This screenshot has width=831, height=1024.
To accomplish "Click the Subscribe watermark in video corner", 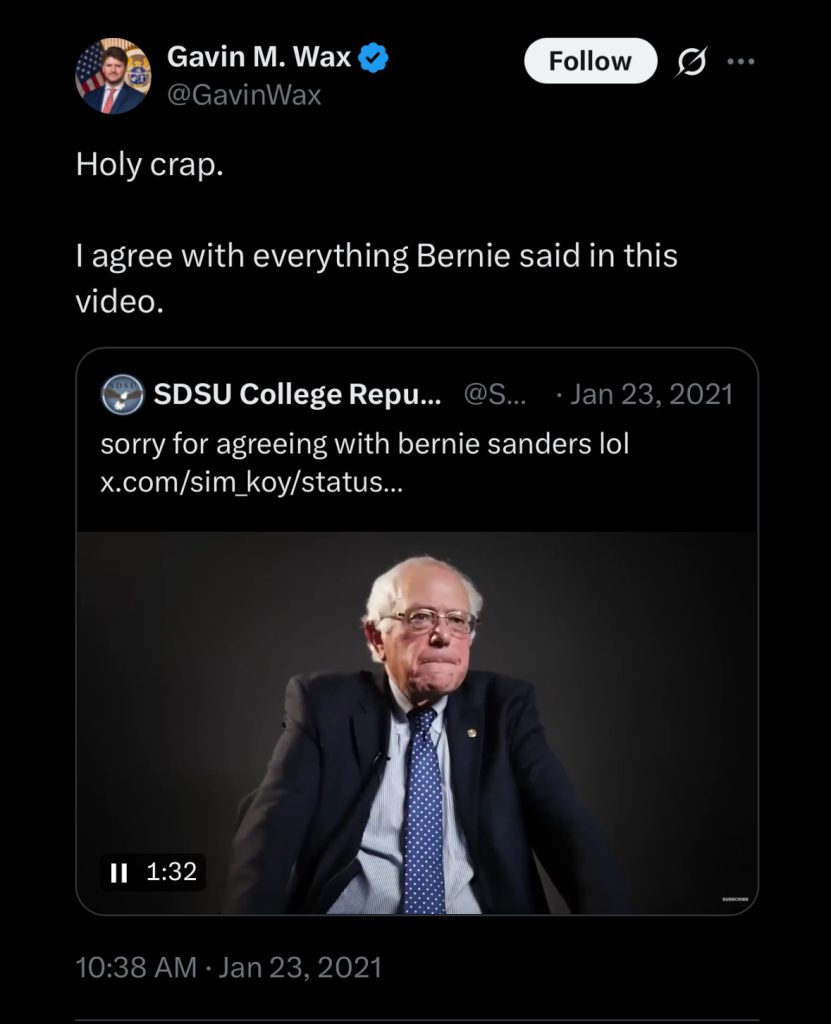I will (735, 899).
